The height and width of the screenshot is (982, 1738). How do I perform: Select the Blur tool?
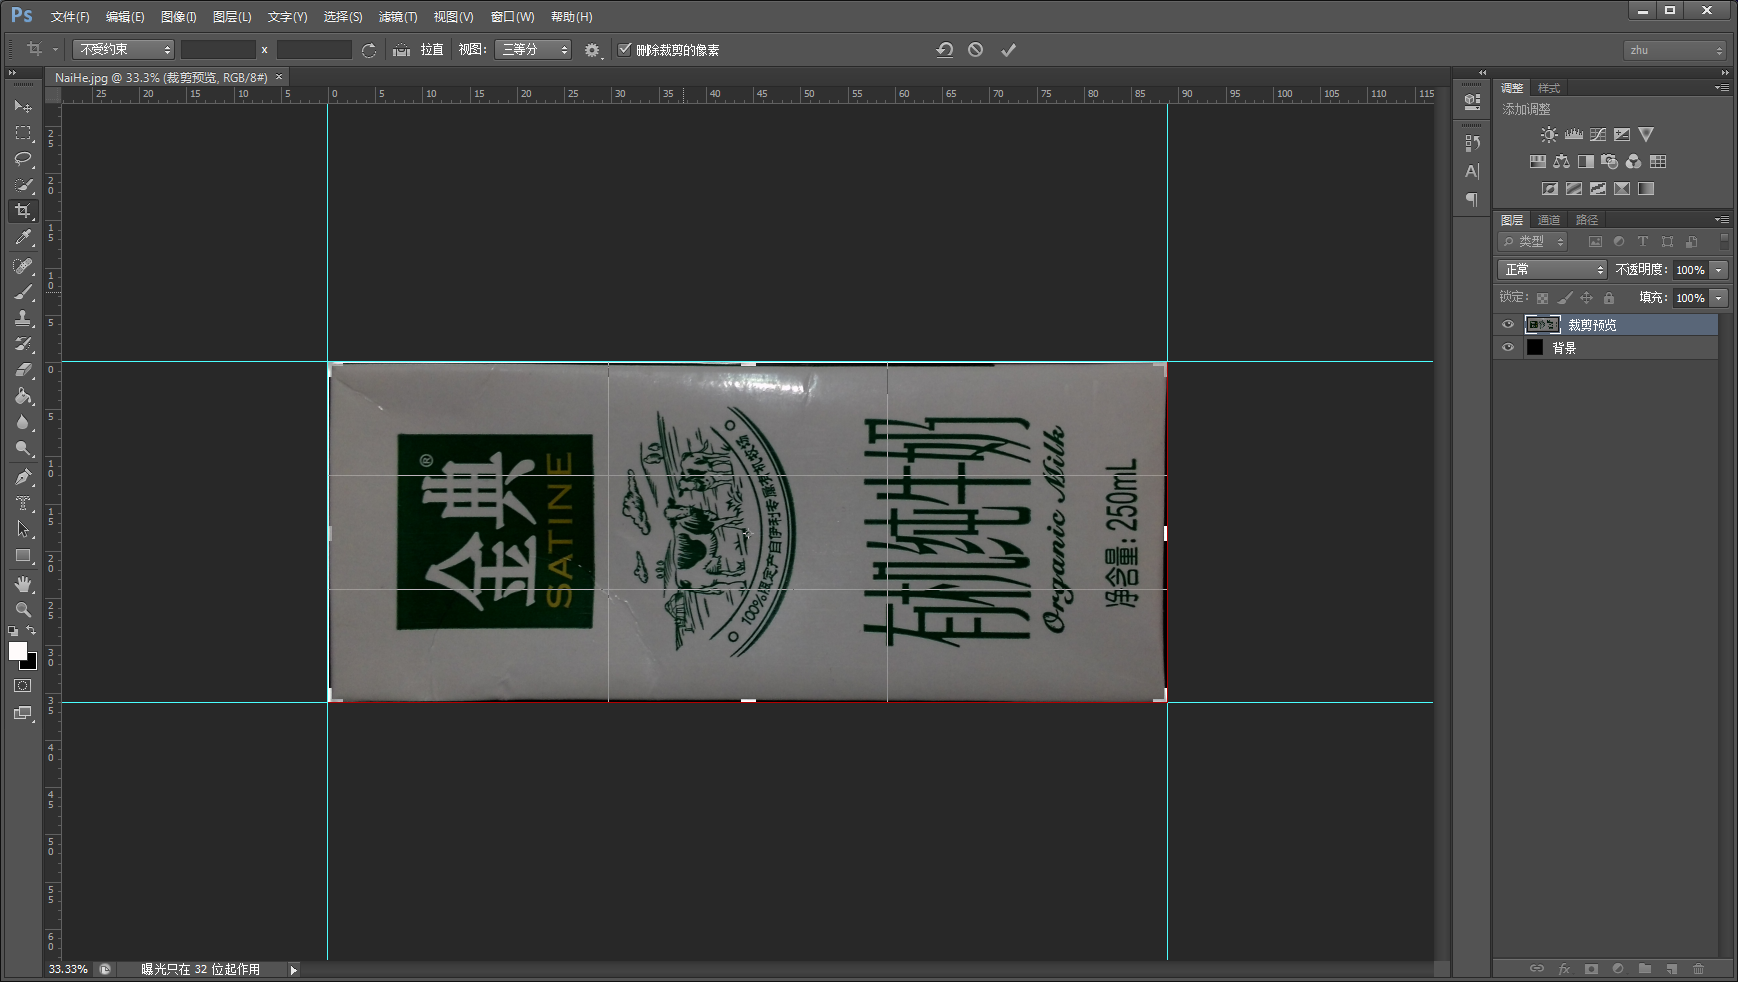tap(23, 422)
